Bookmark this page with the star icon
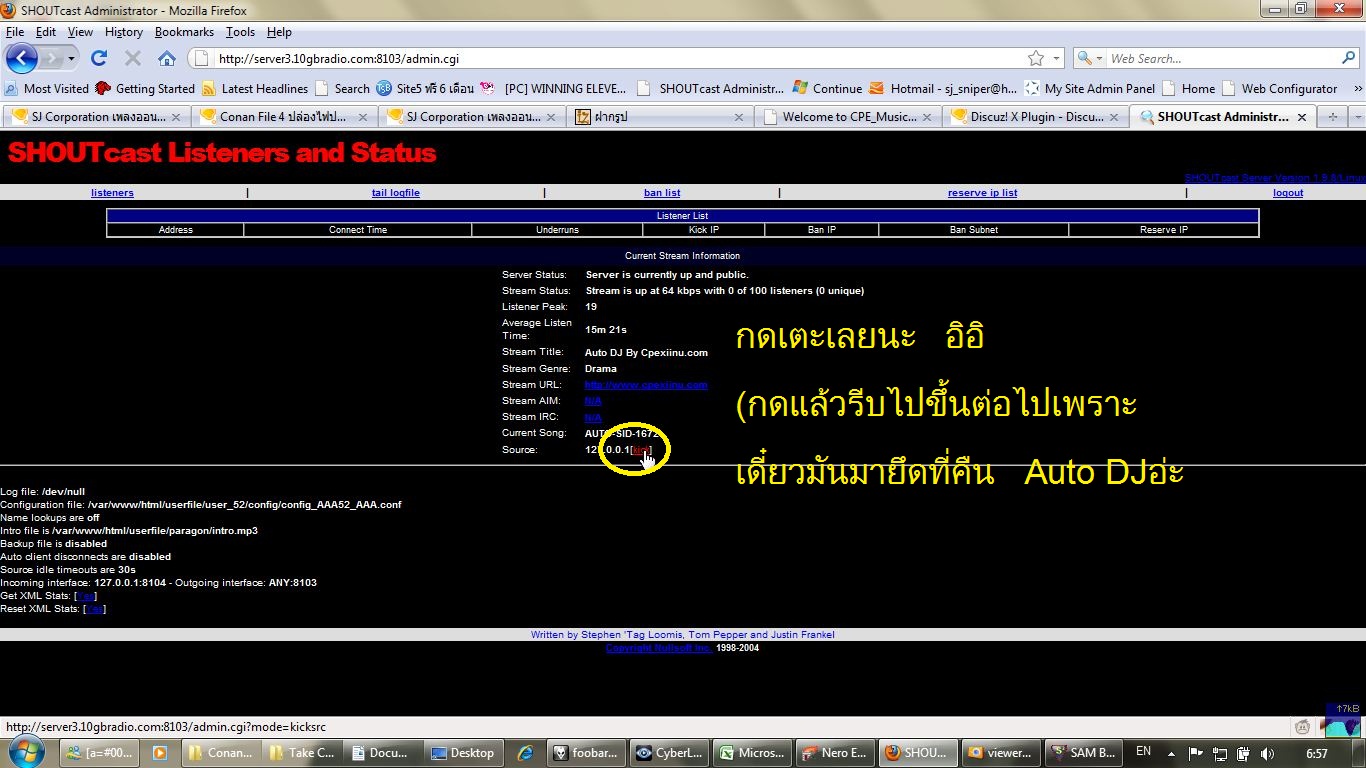Viewport: 1366px width, 768px height. 1036,58
